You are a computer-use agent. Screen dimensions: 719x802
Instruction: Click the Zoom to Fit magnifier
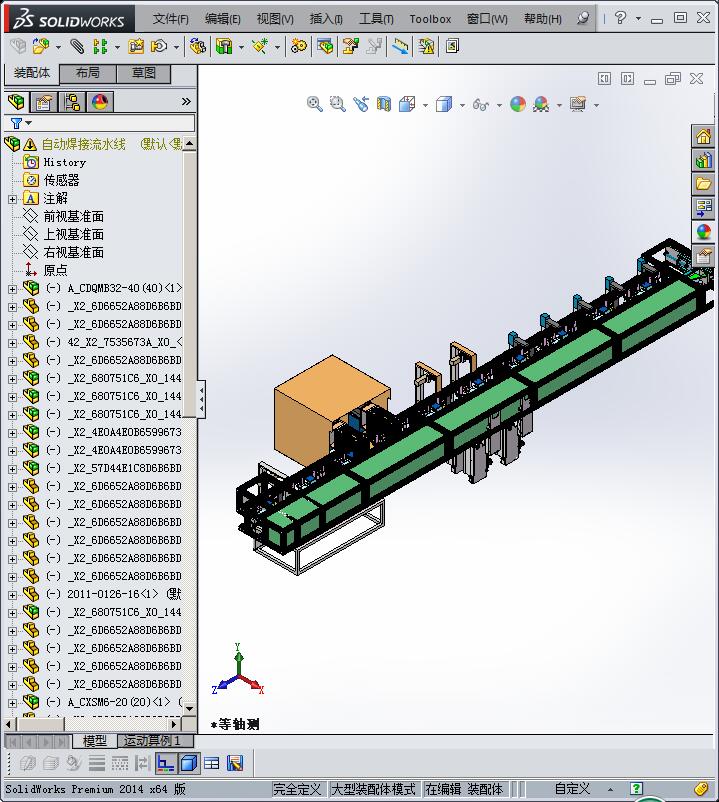click(314, 104)
